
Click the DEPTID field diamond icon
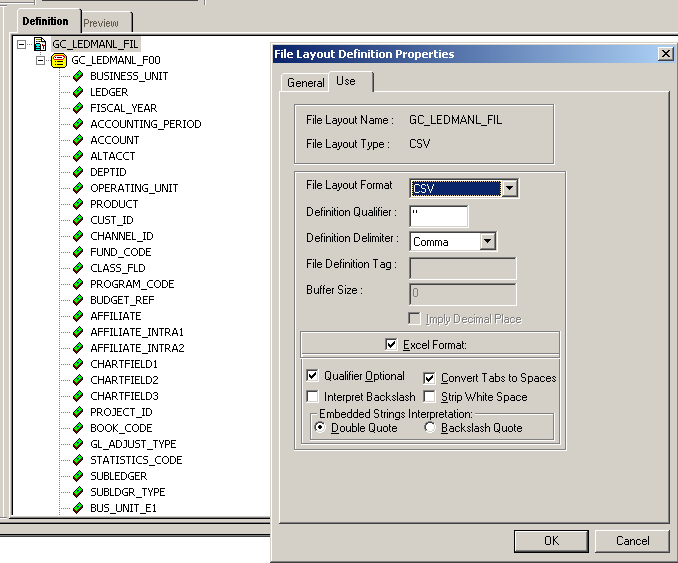pos(78,172)
